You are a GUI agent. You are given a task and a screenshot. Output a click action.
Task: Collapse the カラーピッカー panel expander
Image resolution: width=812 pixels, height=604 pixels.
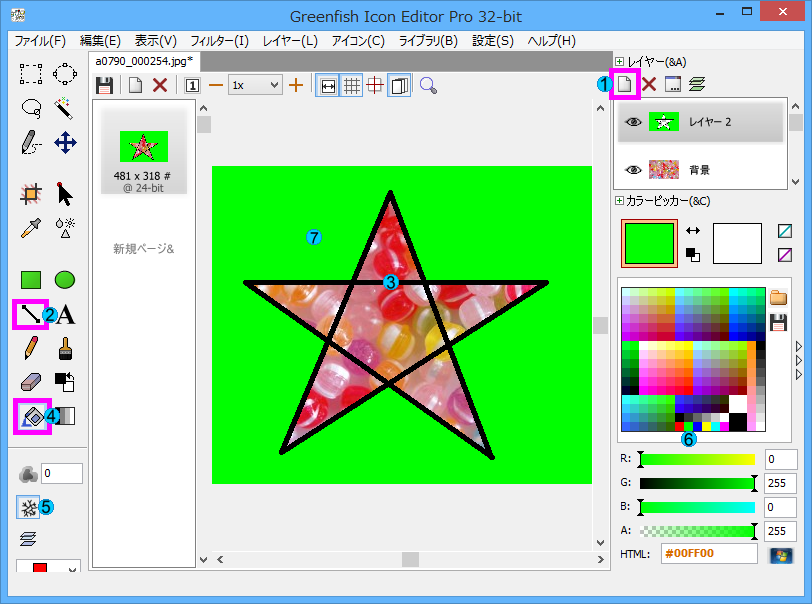[x=620, y=201]
